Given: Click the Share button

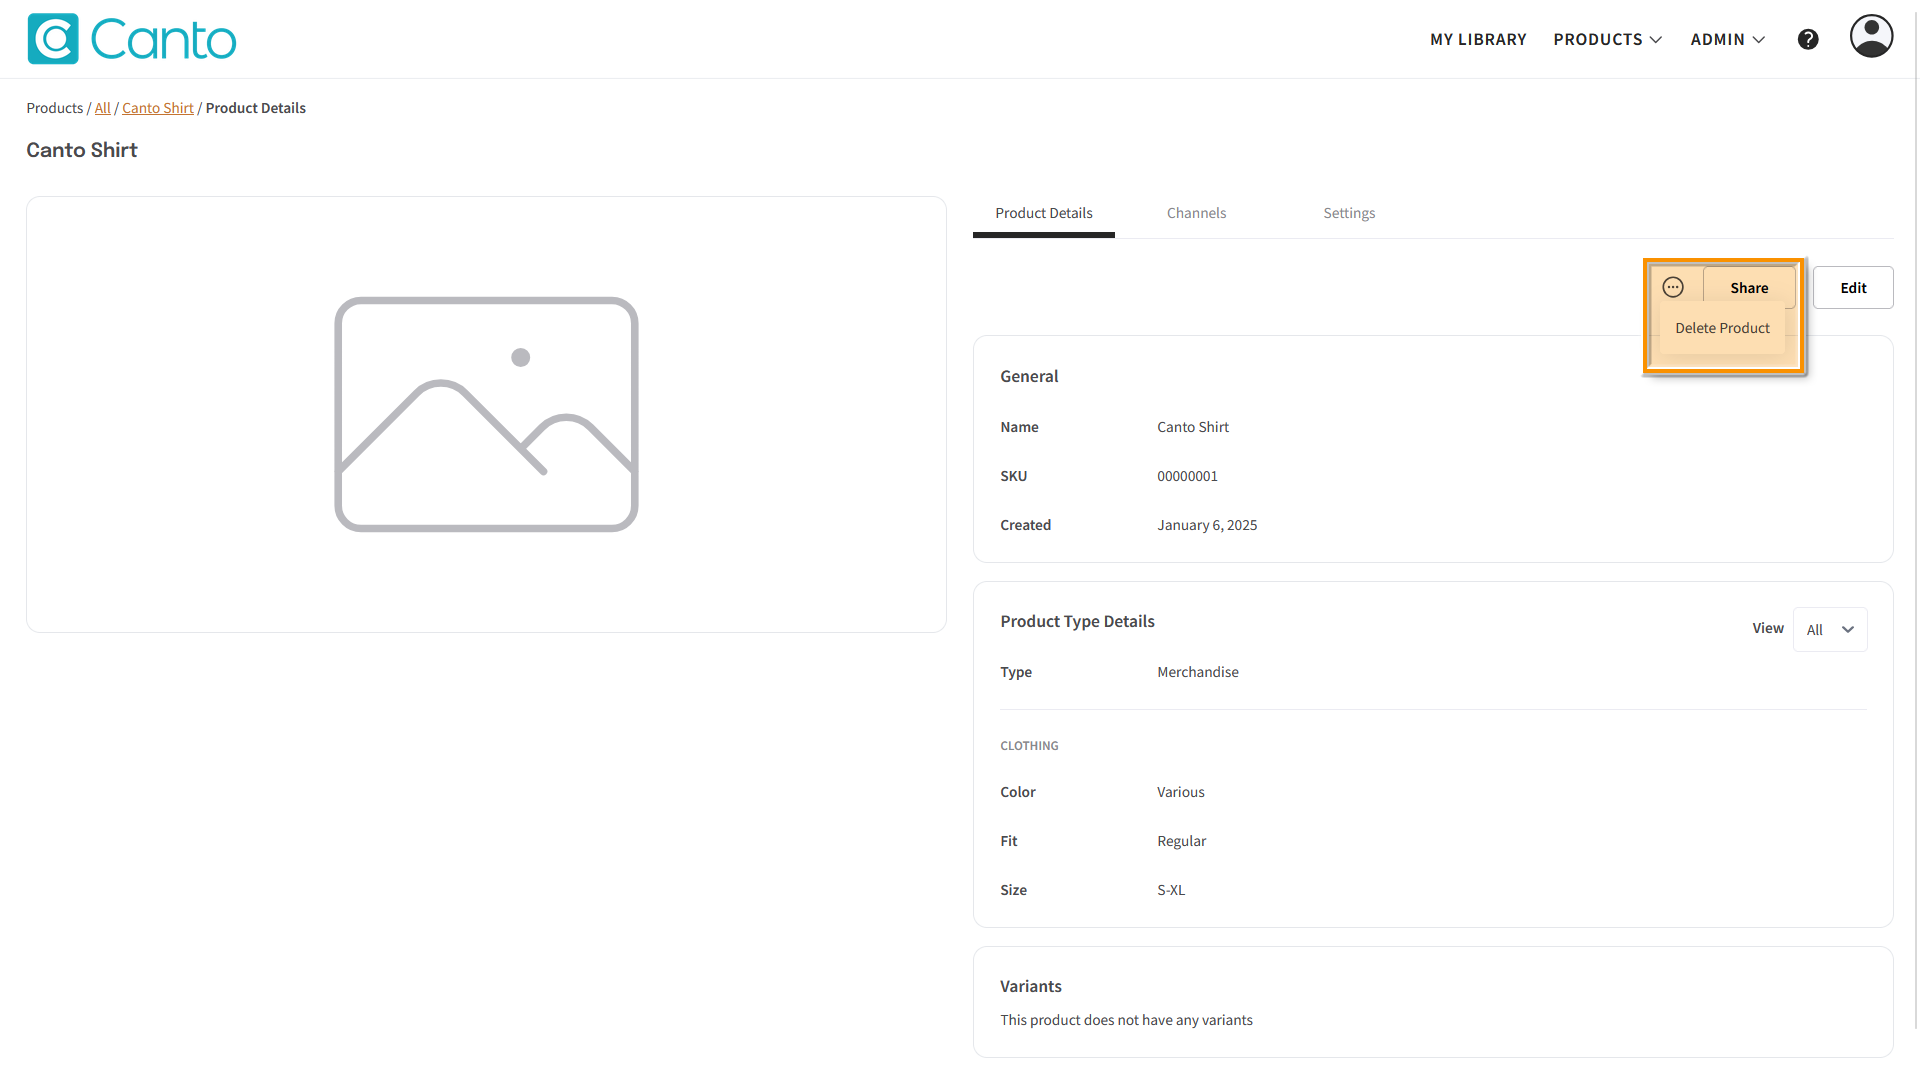Looking at the screenshot, I should 1749,288.
